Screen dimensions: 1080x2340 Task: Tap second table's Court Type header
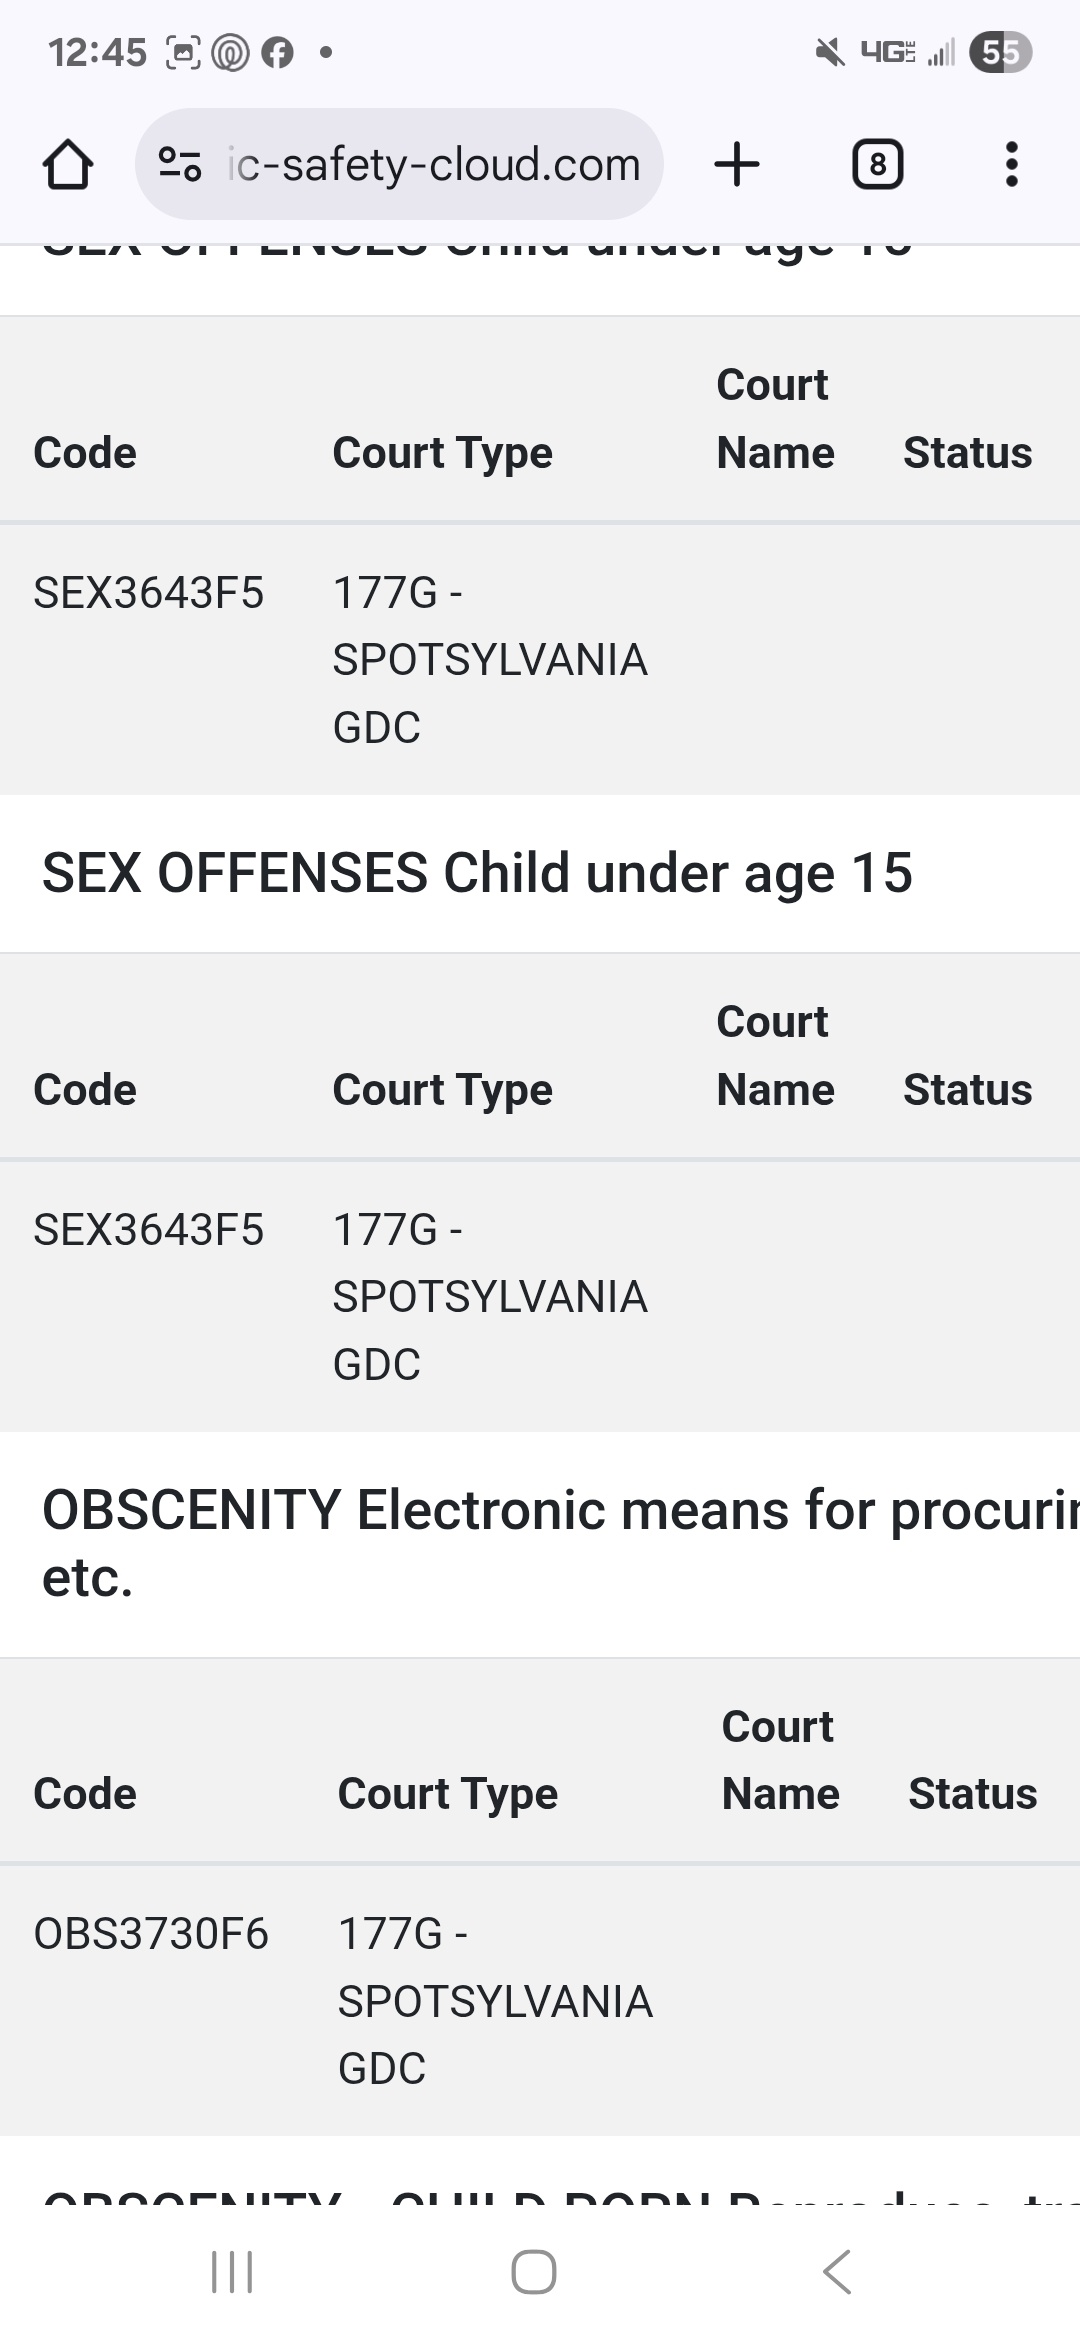[x=442, y=1090]
